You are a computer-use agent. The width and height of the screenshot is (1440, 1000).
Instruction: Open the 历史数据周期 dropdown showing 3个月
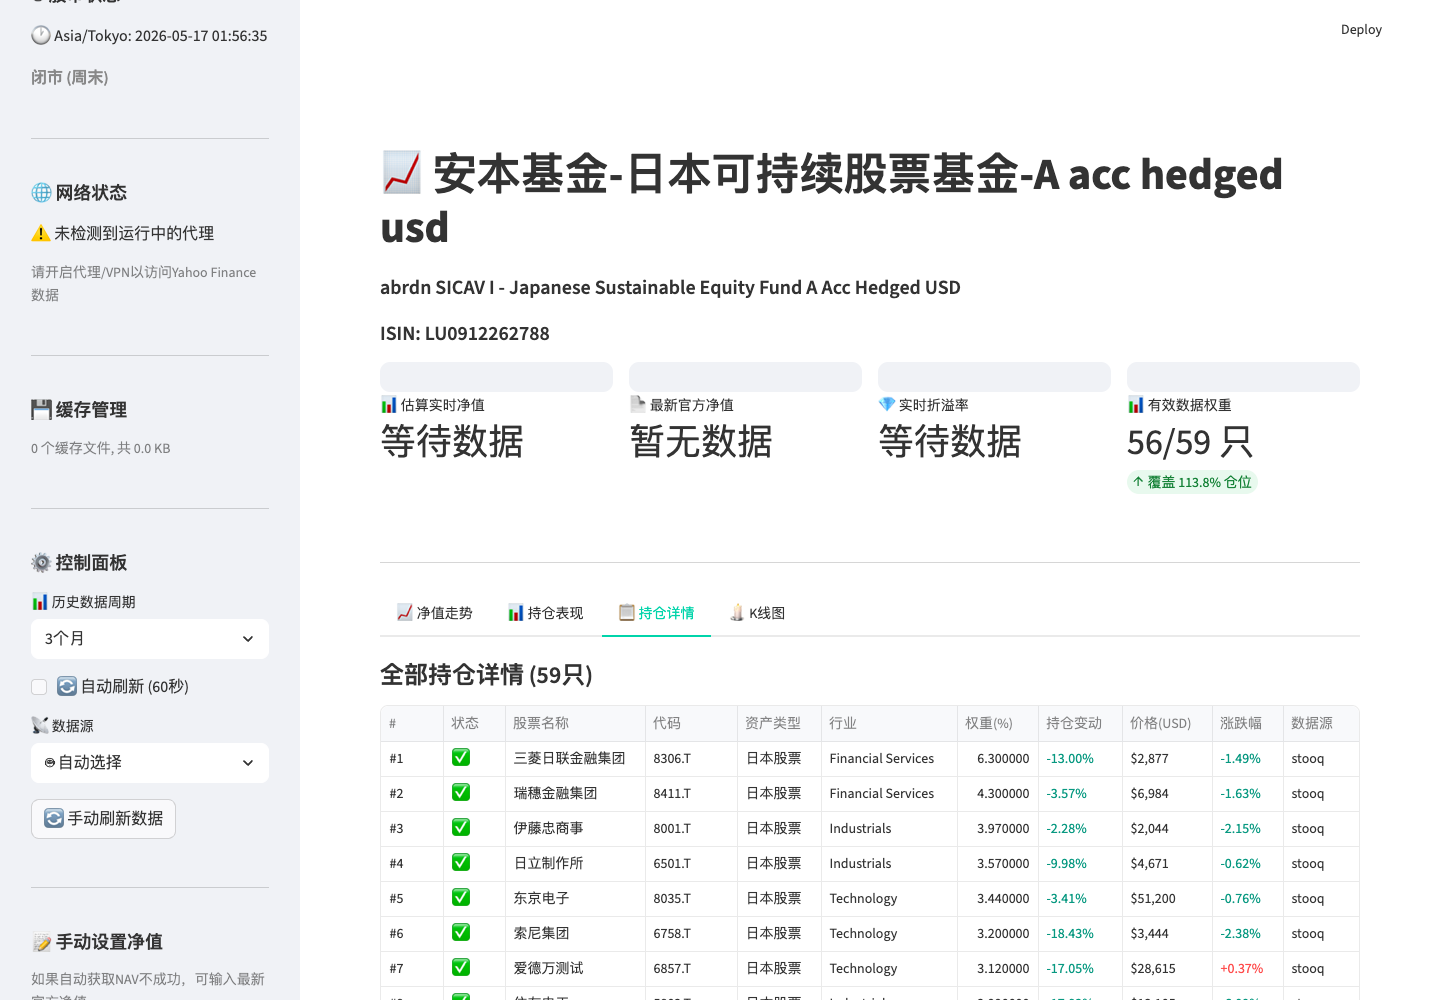tap(150, 639)
